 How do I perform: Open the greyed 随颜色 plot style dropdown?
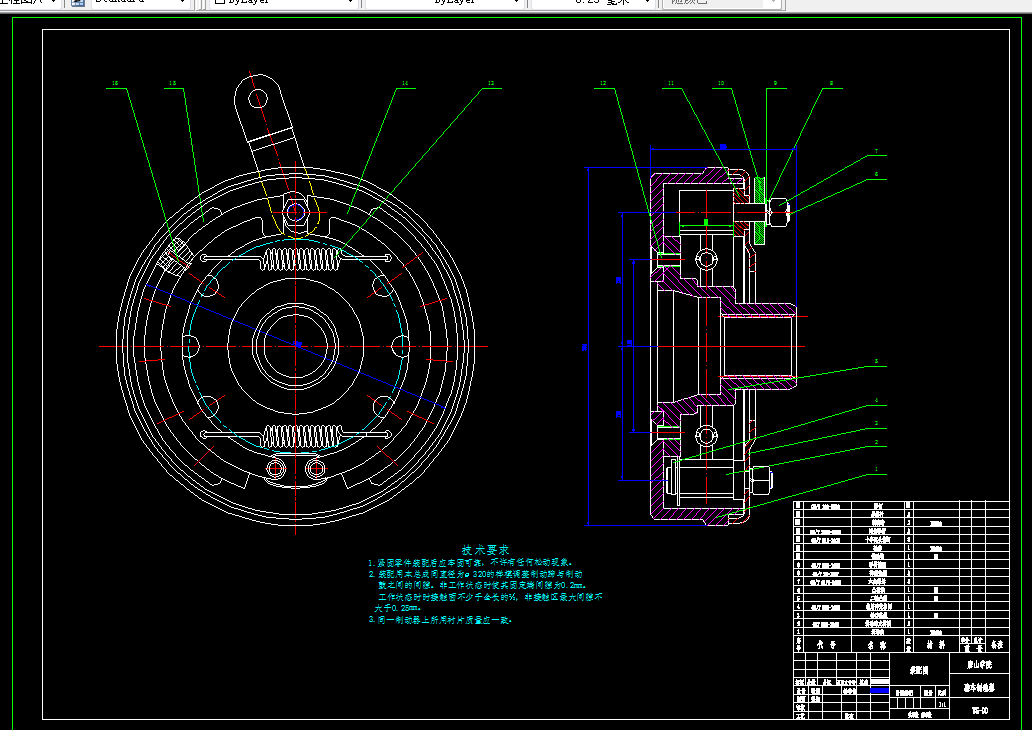point(722,3)
